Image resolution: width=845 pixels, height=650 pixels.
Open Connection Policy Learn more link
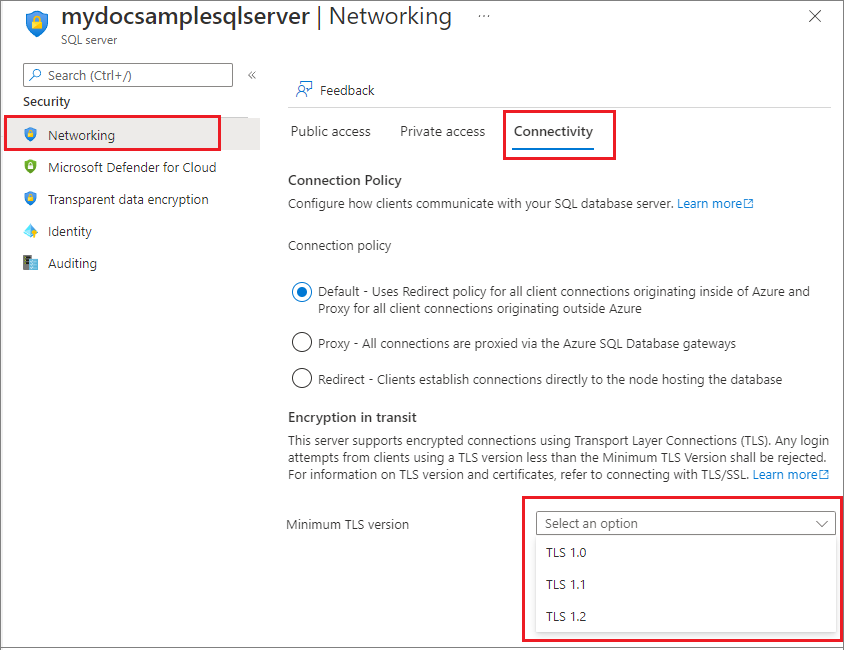pyautogui.click(x=709, y=204)
